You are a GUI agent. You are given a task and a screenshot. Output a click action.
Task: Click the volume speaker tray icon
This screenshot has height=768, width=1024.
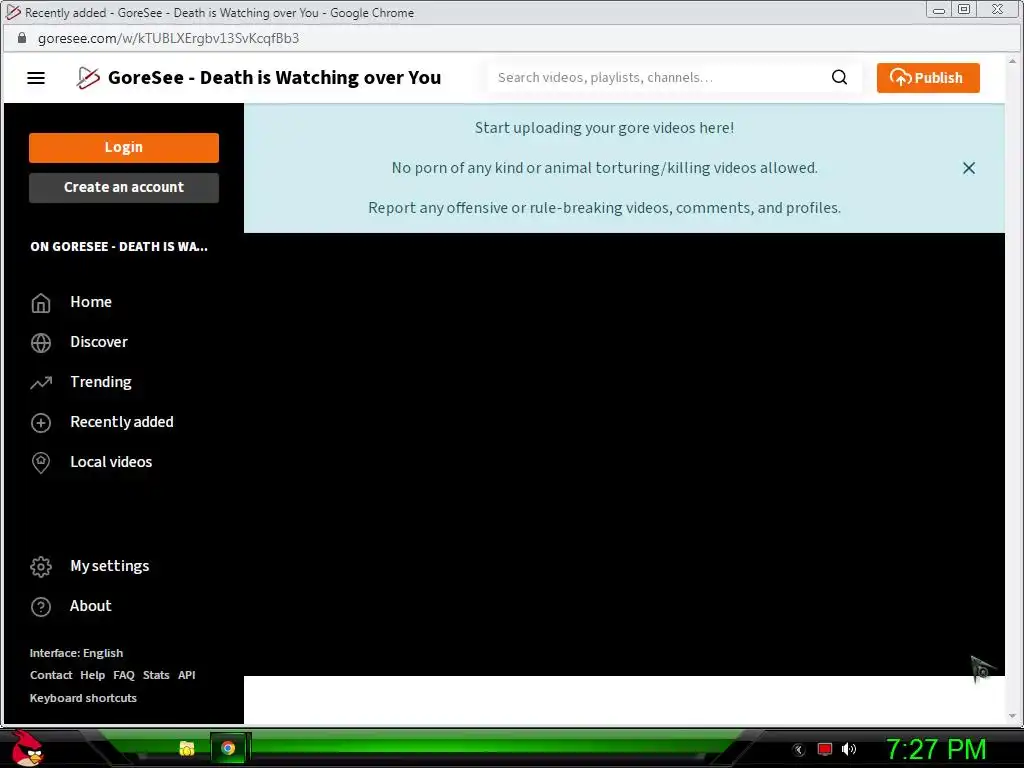coord(849,749)
